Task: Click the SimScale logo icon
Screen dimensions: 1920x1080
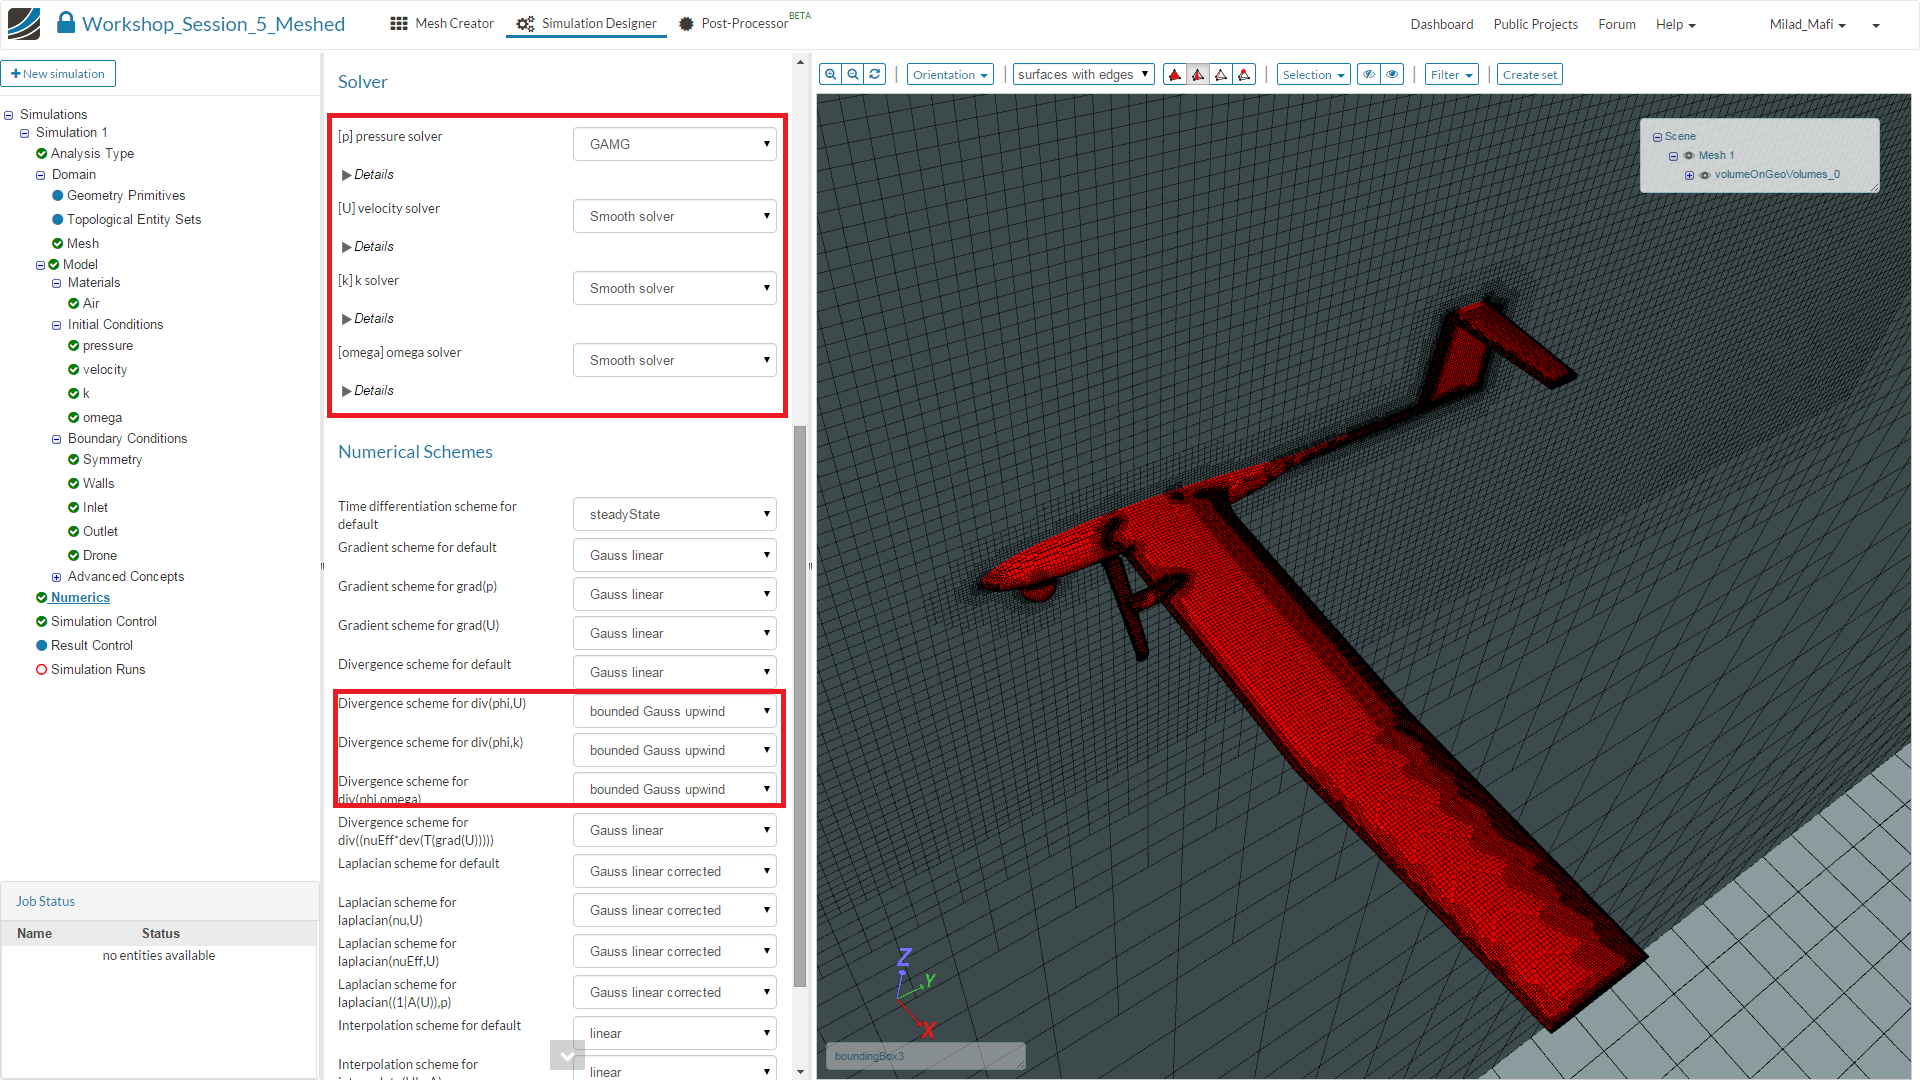Action: point(24,23)
